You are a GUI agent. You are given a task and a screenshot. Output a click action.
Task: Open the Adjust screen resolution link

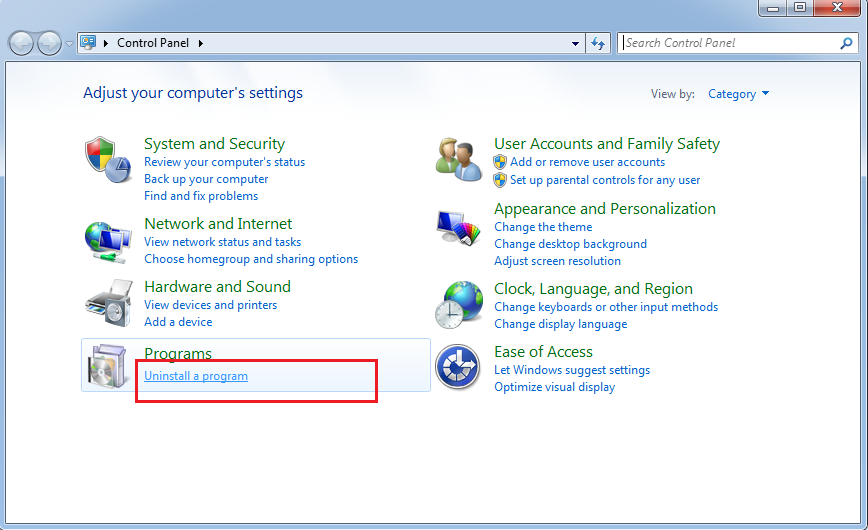(x=557, y=261)
